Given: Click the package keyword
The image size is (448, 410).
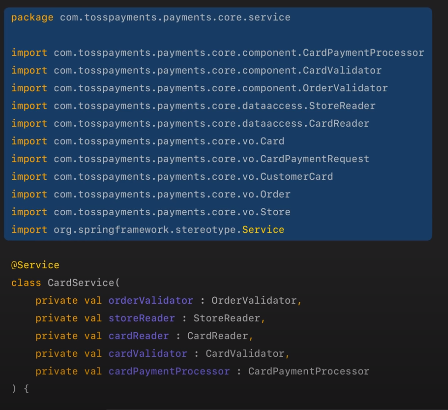Looking at the screenshot, I should click(32, 18).
